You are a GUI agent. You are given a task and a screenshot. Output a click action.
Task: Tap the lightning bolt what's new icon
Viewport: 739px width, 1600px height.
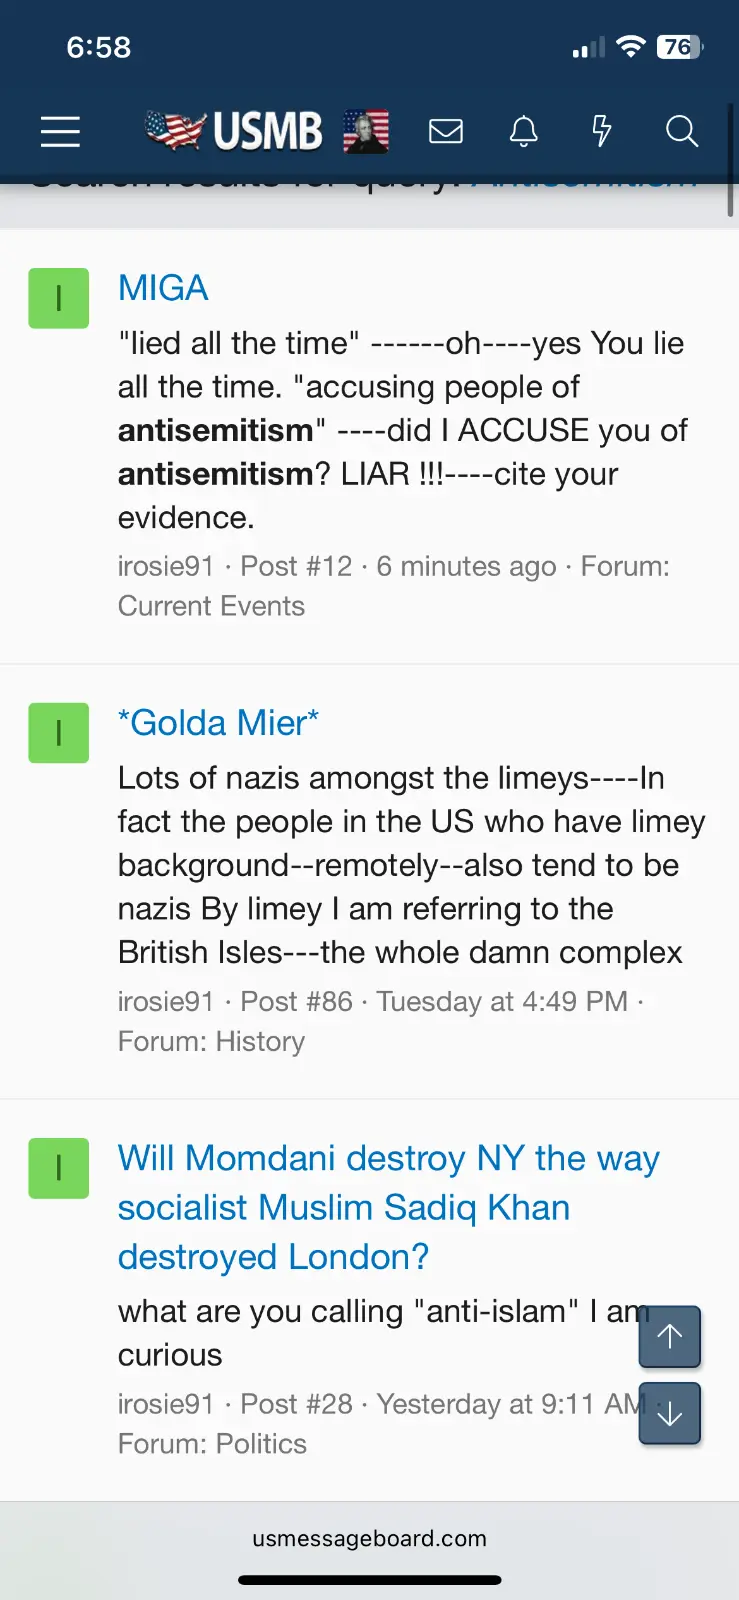601,131
